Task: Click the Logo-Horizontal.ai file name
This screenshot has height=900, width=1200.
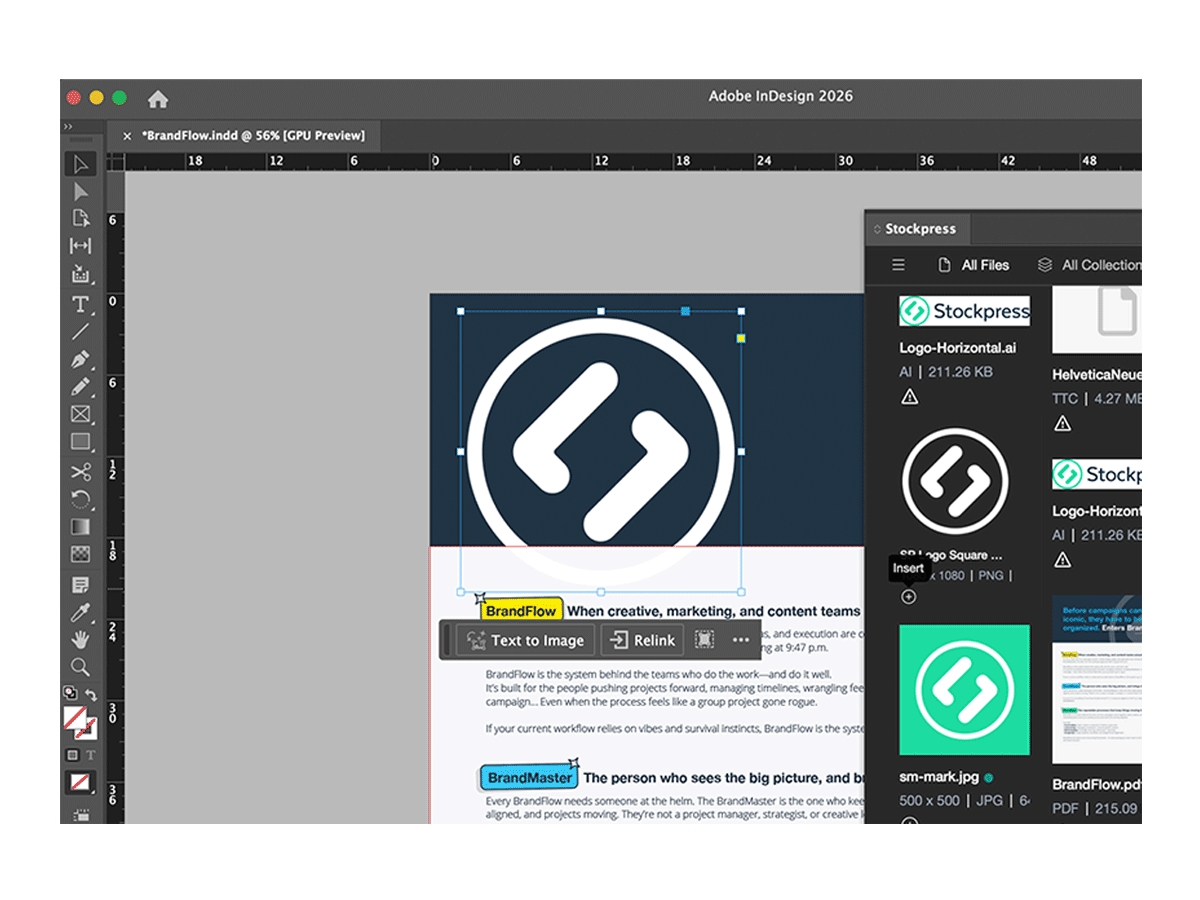Action: click(x=958, y=348)
